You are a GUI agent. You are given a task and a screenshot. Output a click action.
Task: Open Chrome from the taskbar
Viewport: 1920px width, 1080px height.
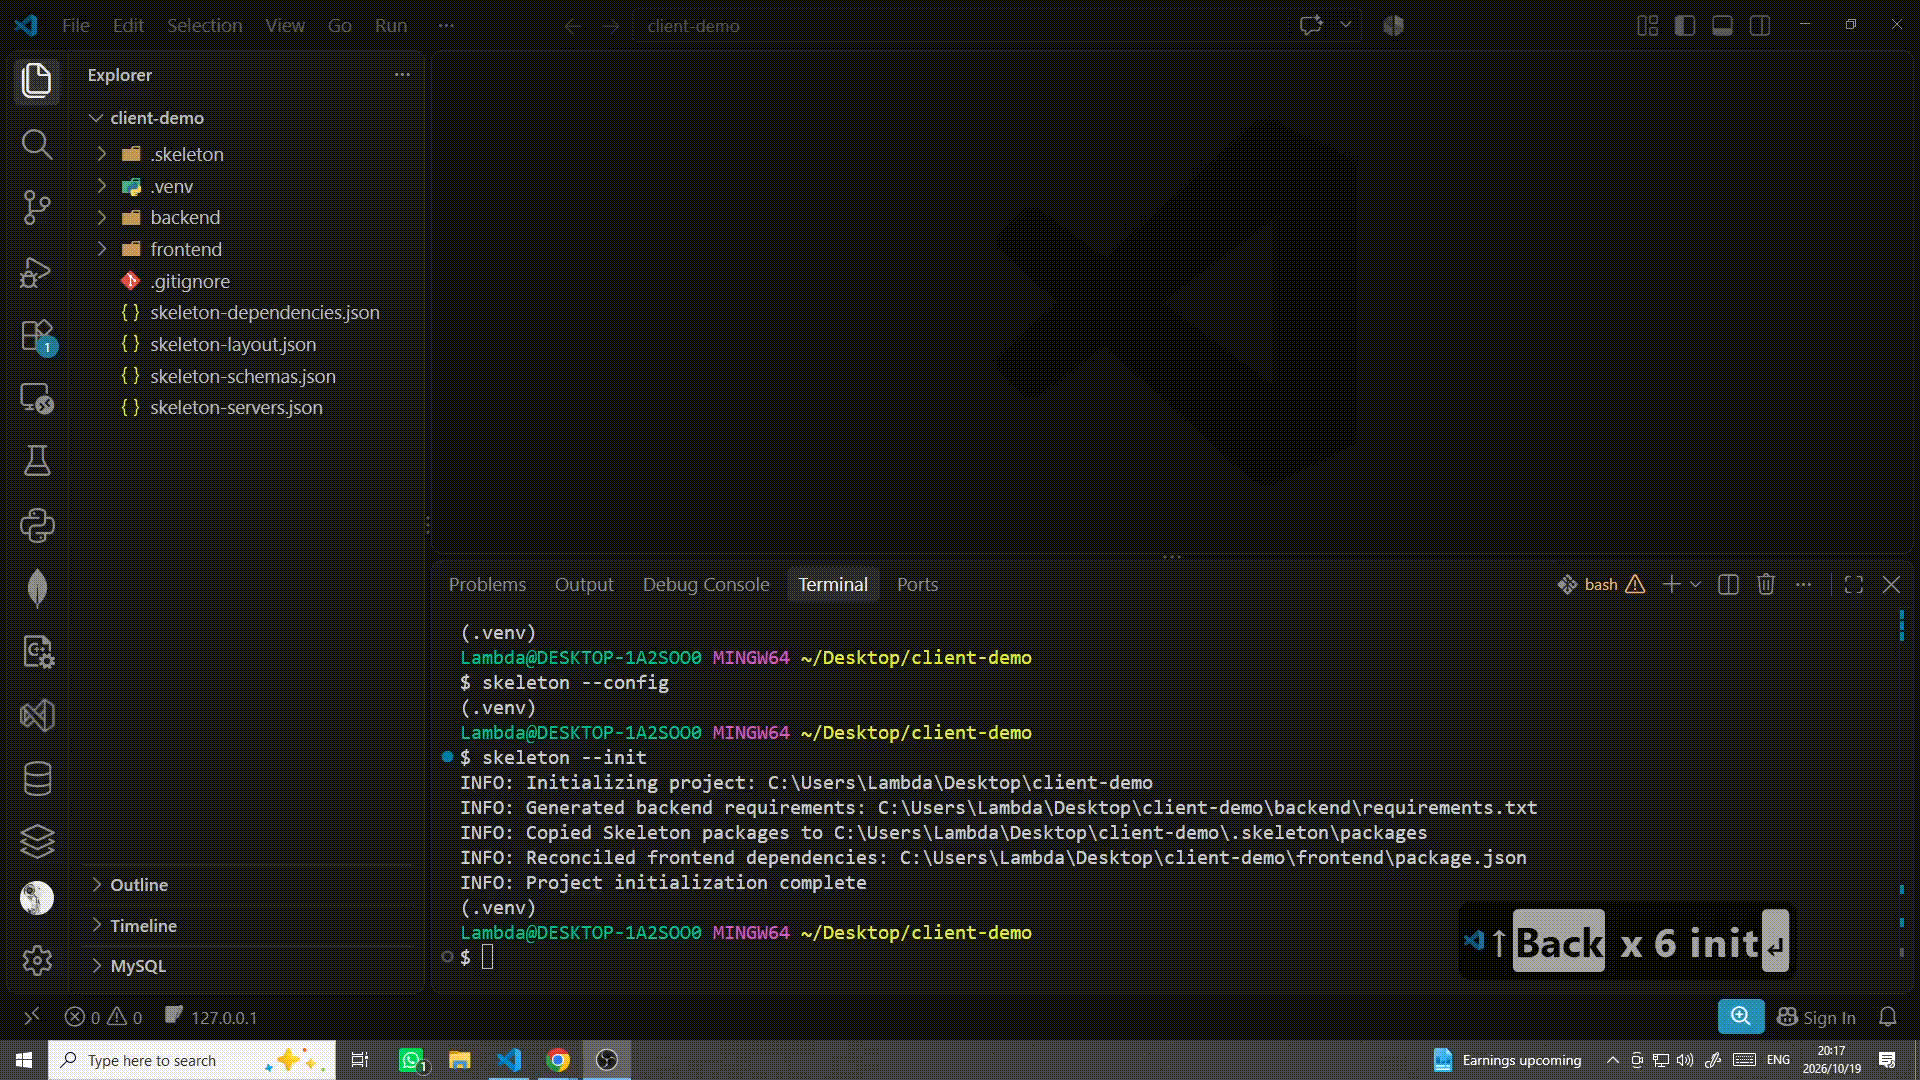[558, 1060]
